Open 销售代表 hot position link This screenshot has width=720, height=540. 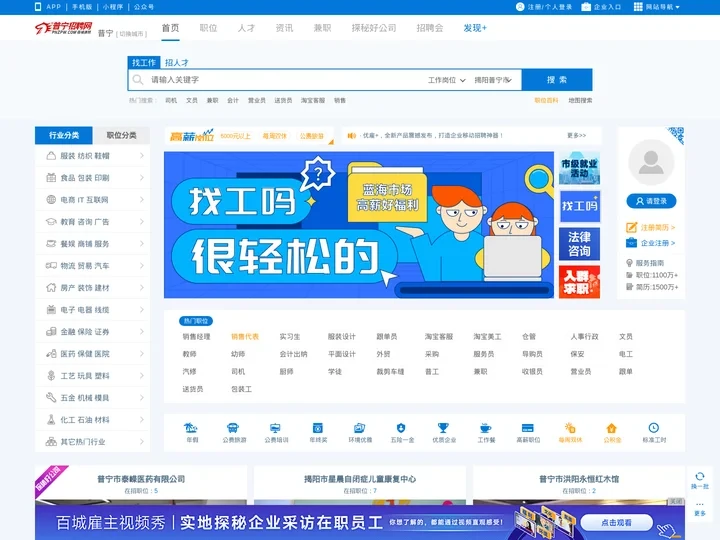[x=245, y=337]
